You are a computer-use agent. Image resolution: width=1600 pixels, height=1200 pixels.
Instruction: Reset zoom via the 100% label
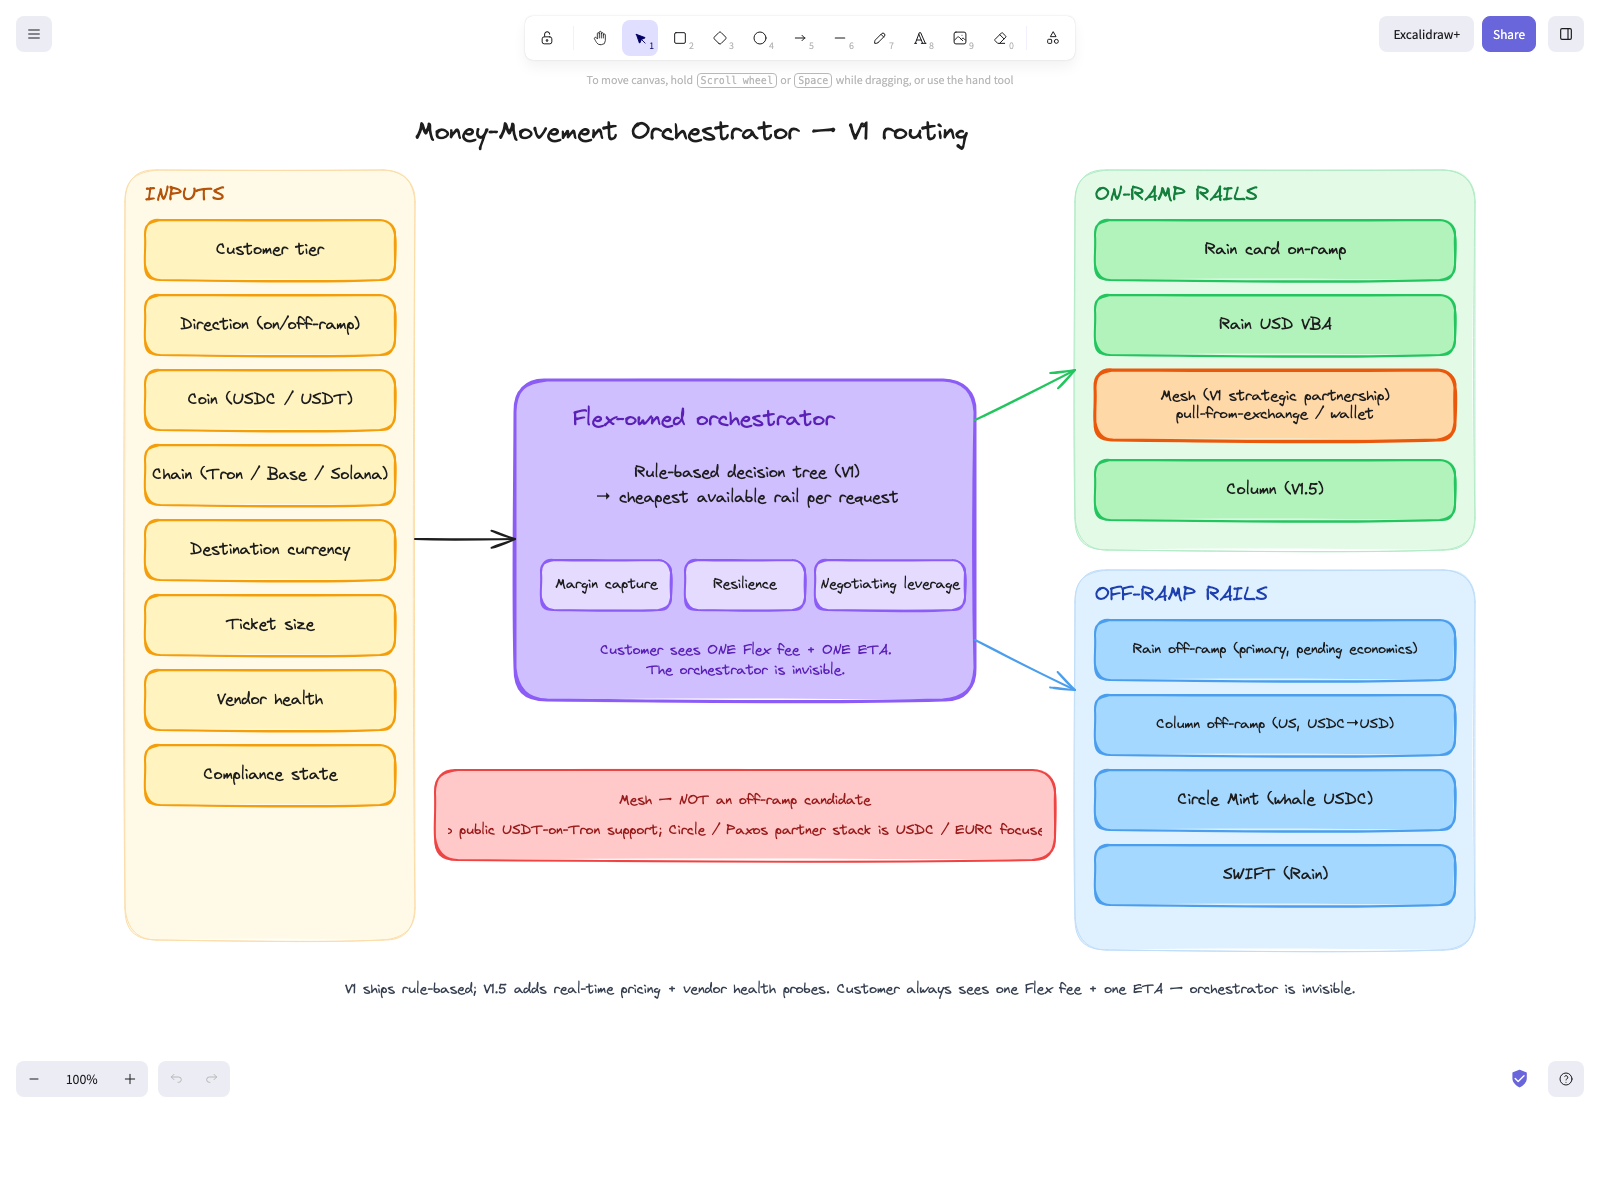(x=82, y=1079)
